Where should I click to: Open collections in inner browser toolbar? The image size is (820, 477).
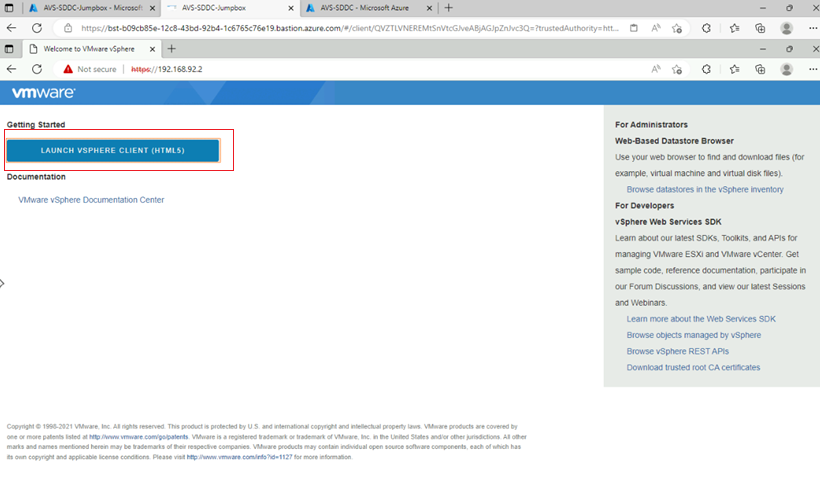coord(760,69)
